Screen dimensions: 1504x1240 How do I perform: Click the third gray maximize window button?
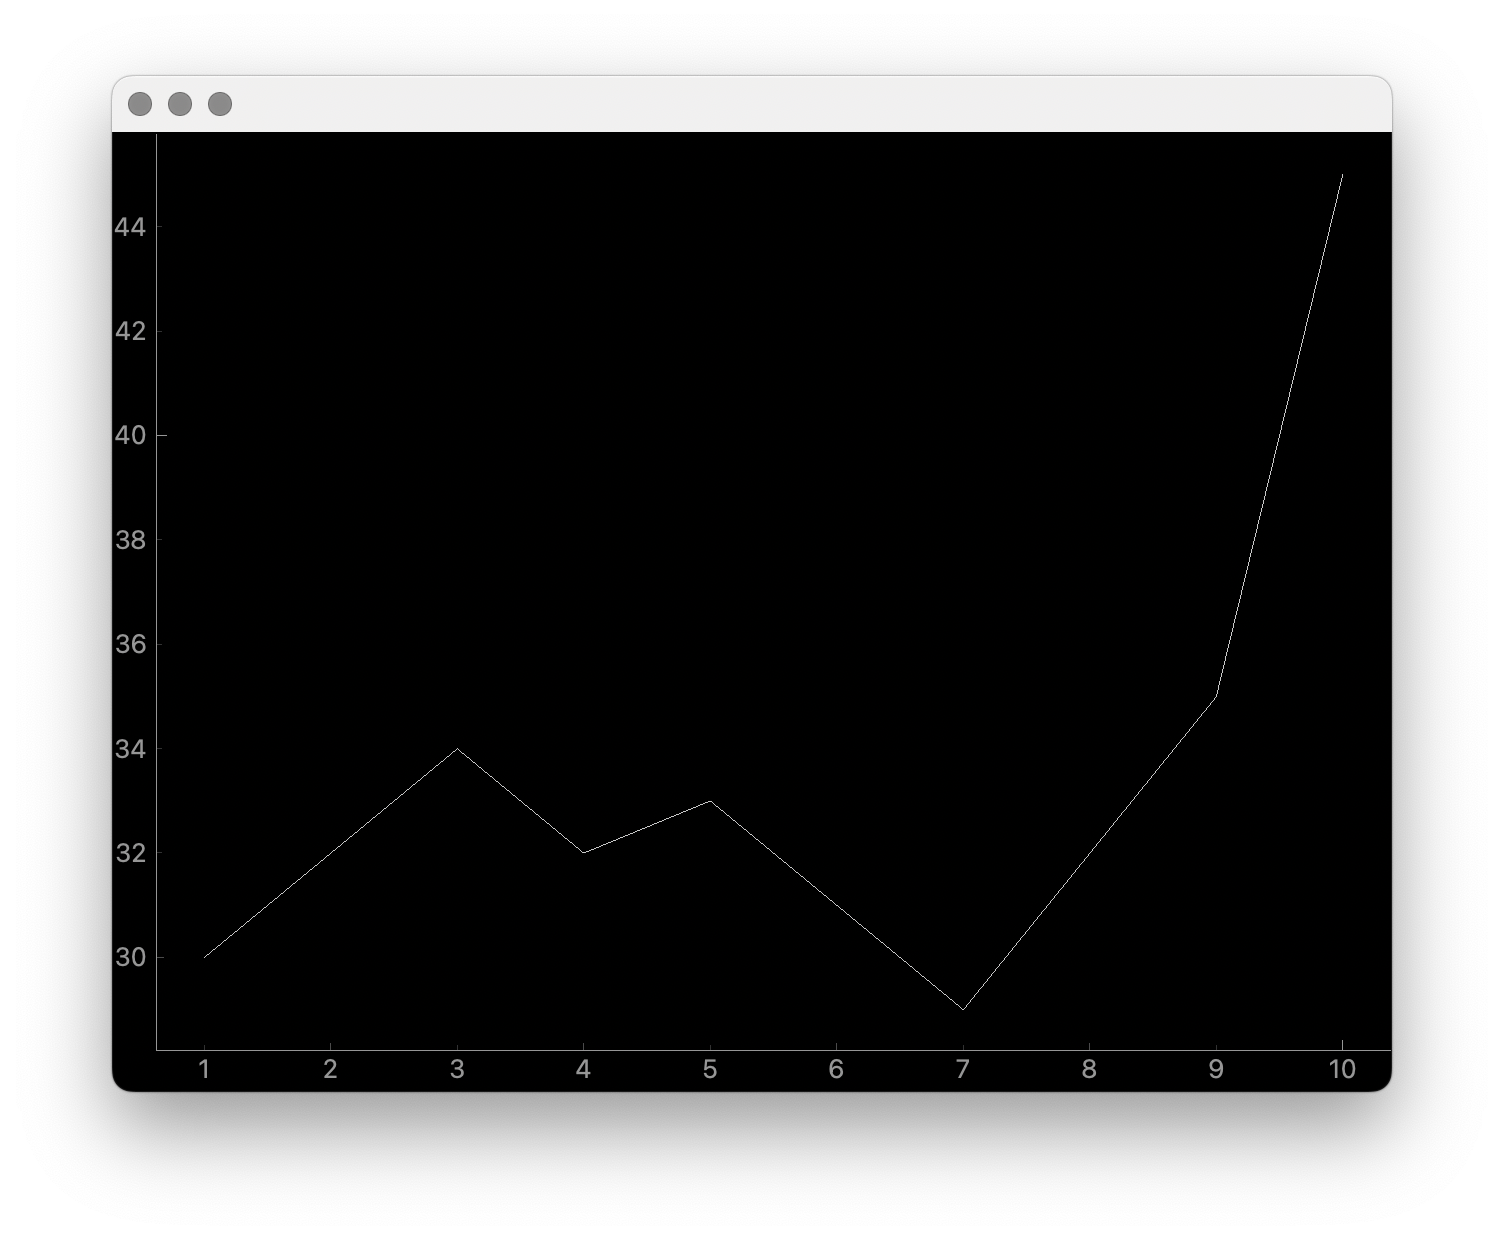(220, 104)
